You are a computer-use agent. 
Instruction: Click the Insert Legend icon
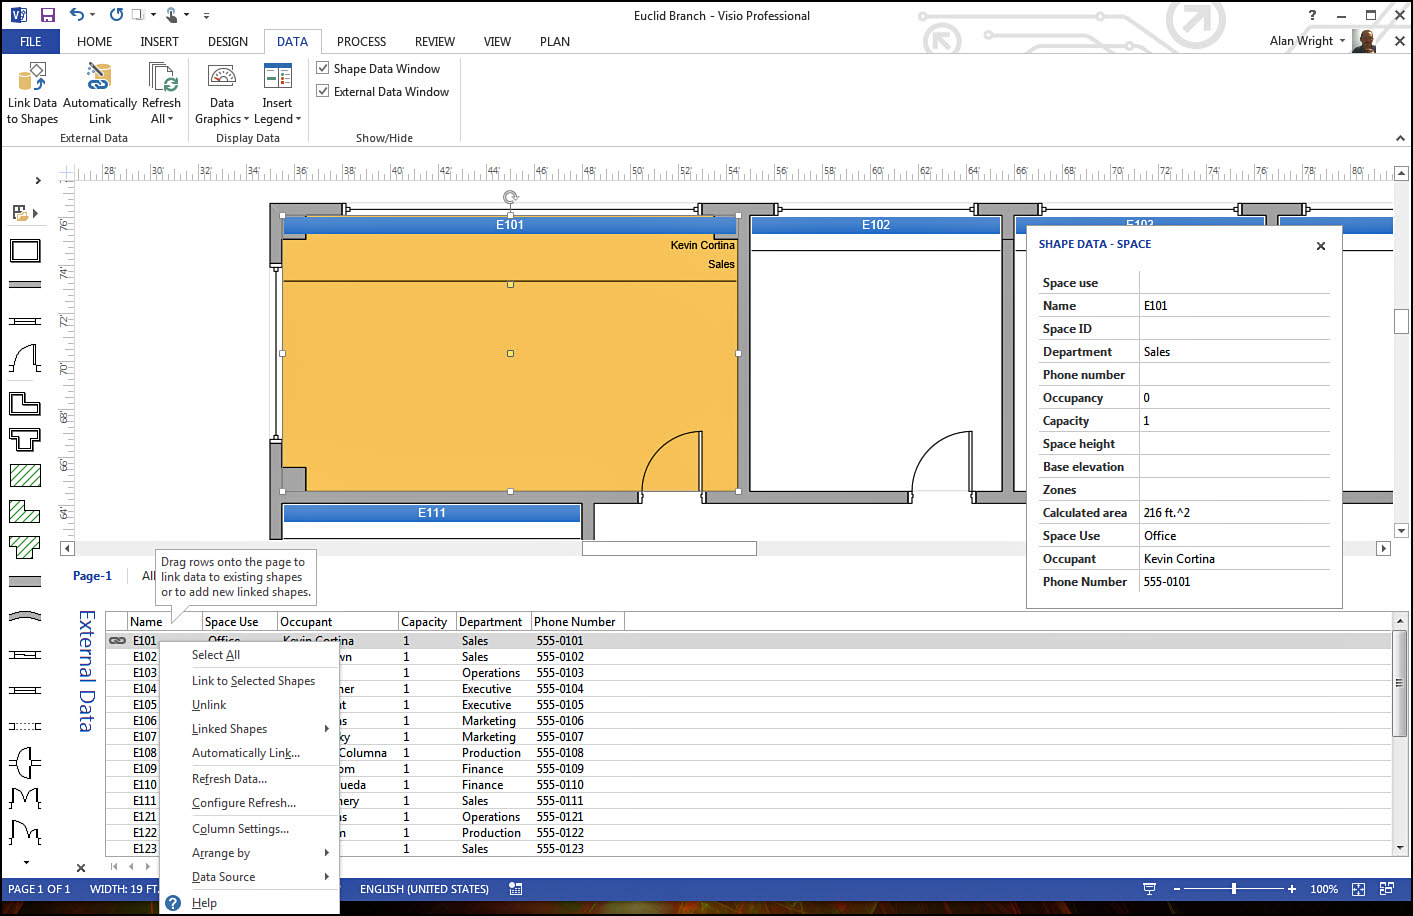coord(277,77)
